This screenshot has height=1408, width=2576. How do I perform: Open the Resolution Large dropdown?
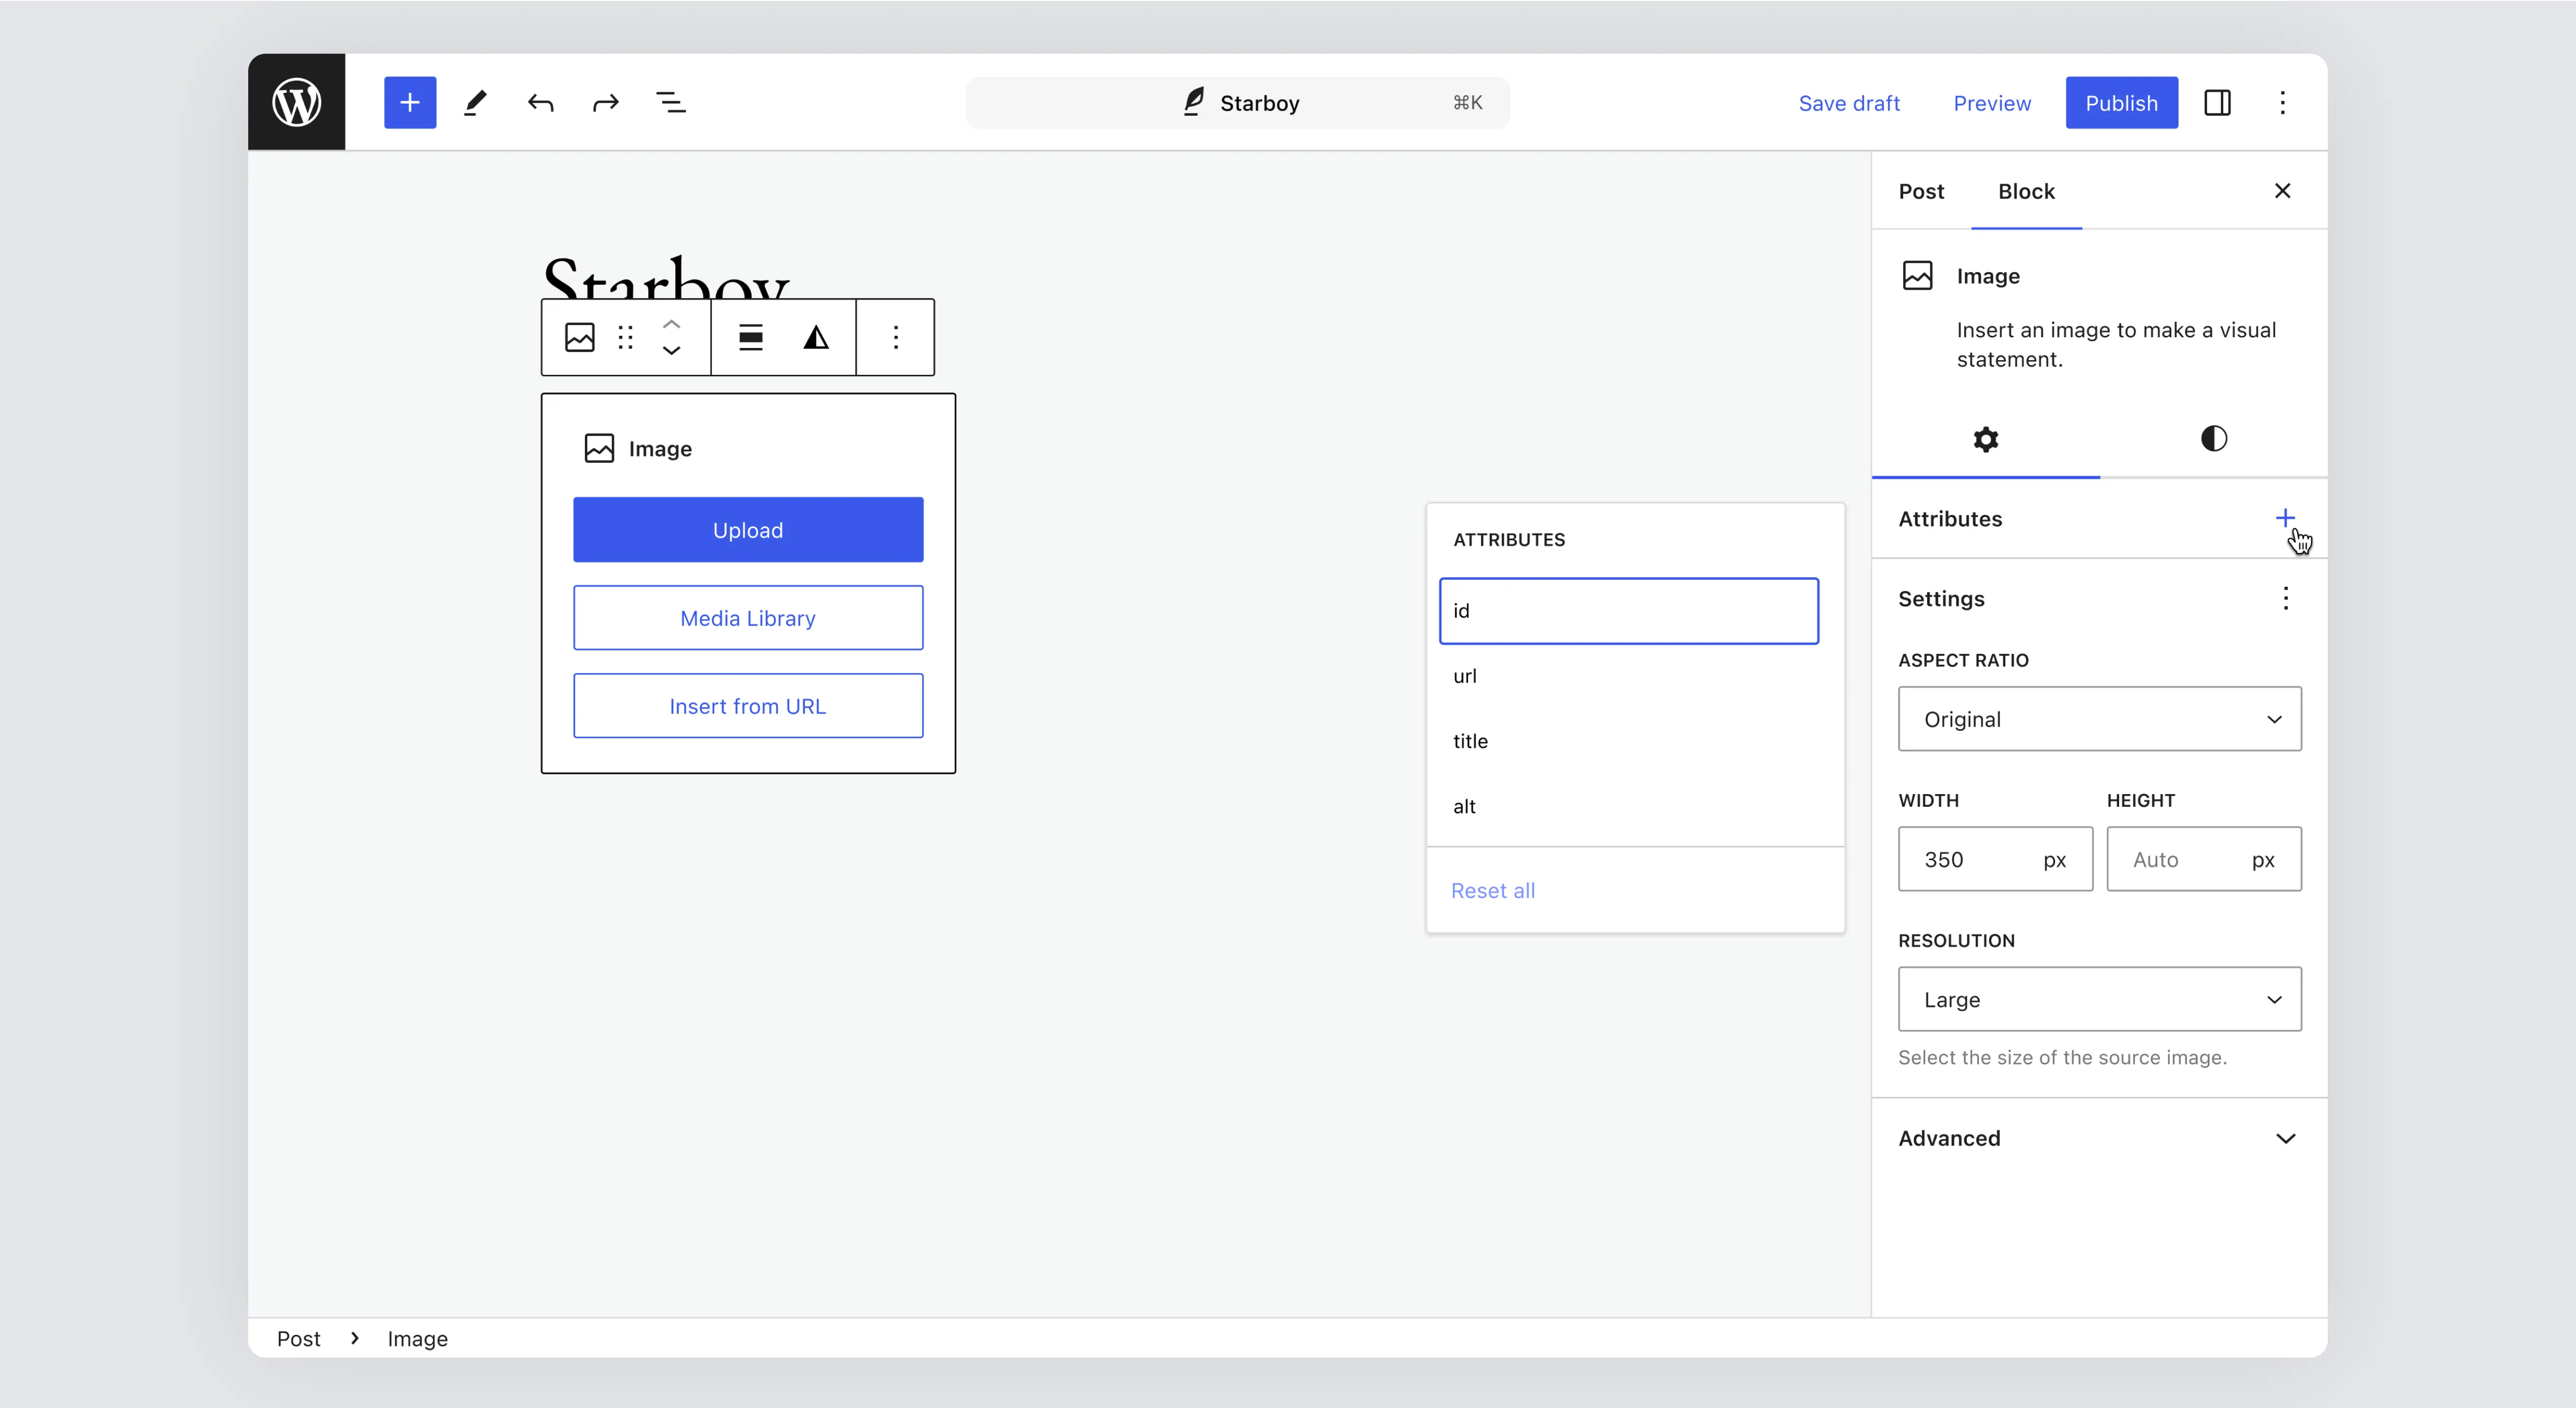(x=2099, y=999)
